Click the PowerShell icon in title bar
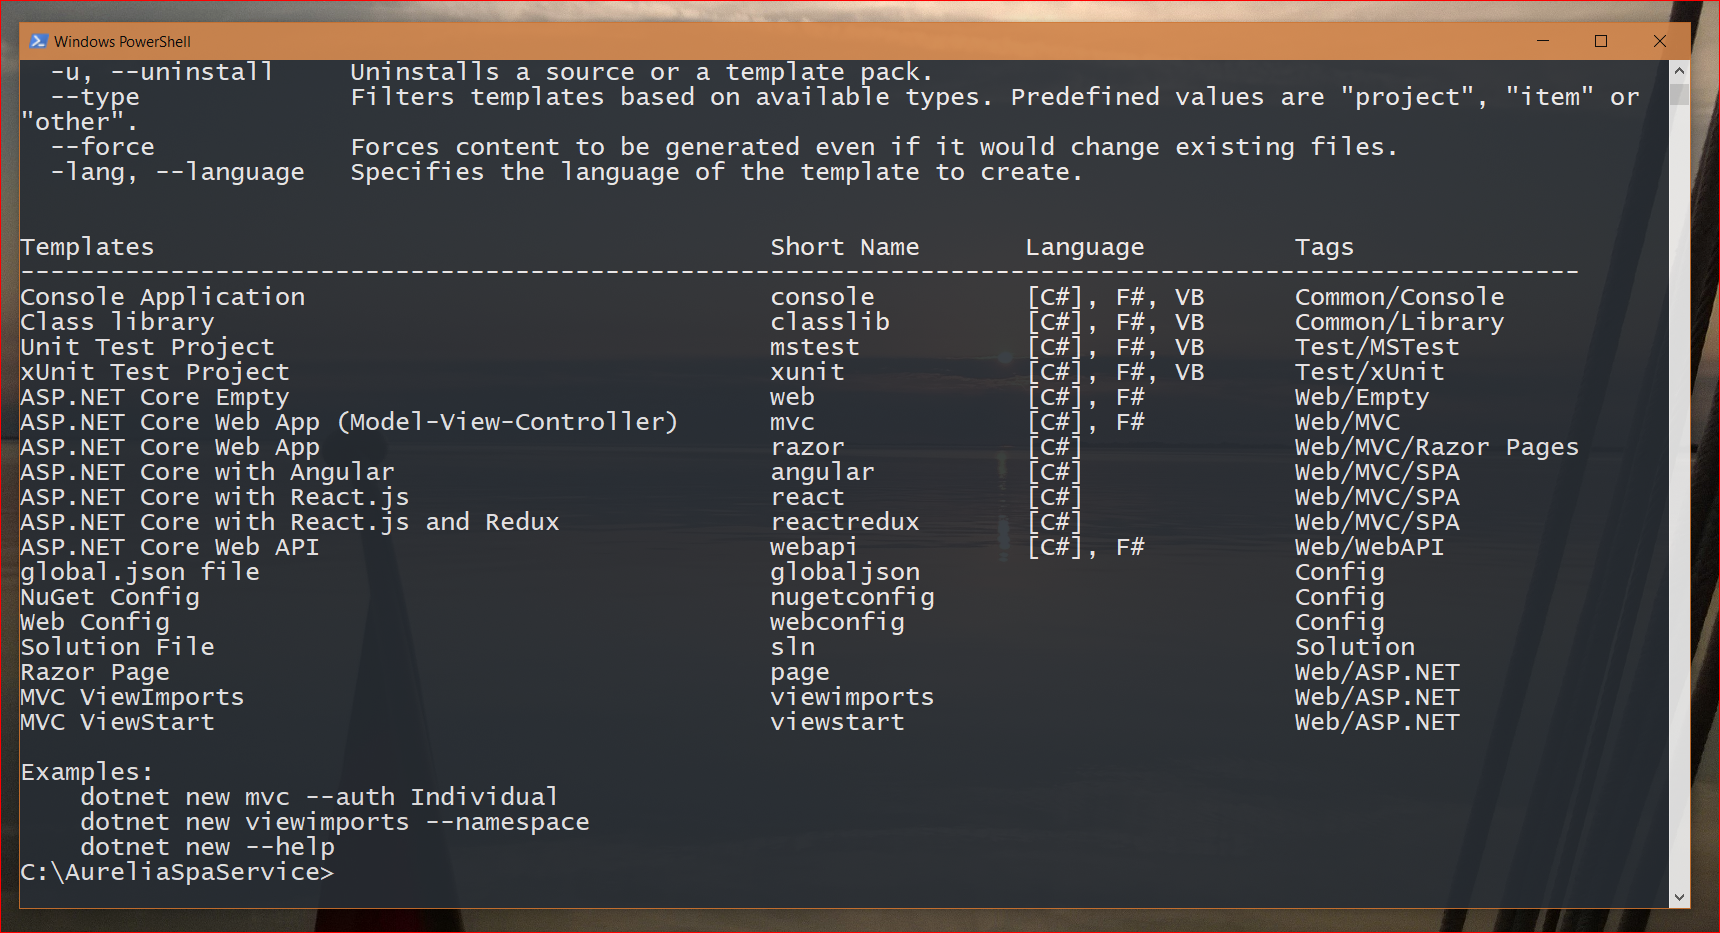This screenshot has height=933, width=1720. [x=38, y=41]
